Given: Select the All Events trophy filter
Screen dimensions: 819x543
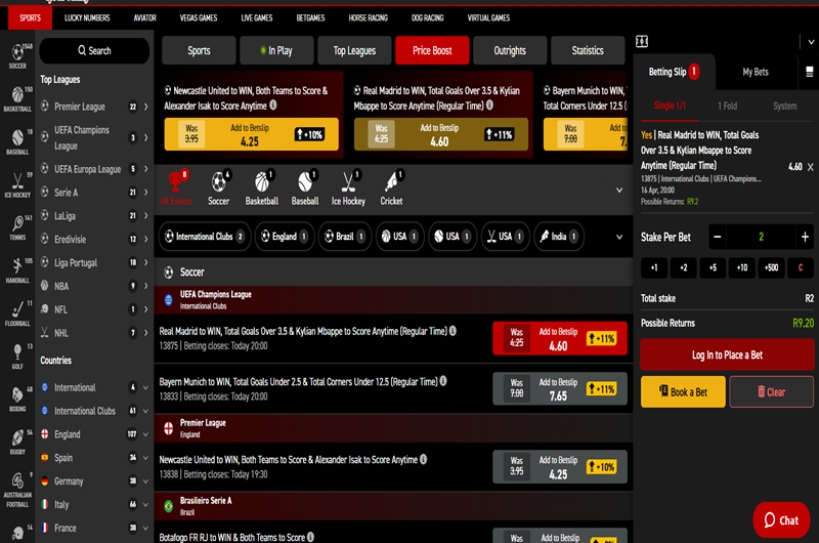Looking at the screenshot, I should (x=176, y=188).
